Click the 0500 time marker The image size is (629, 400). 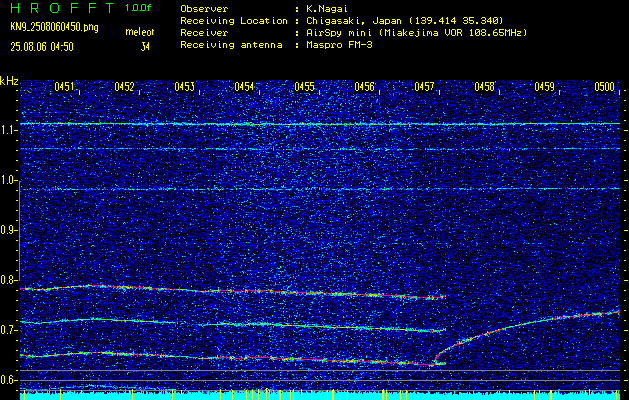605,87
